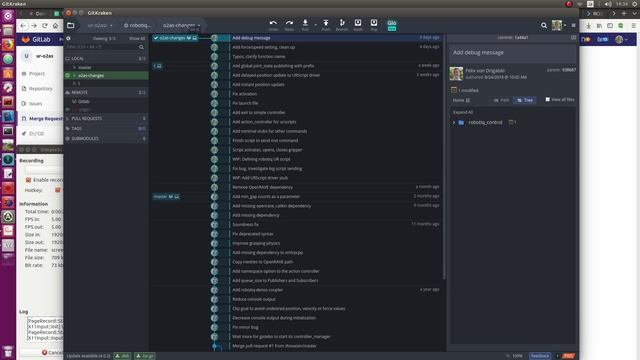Collapse the REMOTE section header
Image resolution: width=640 pixels, height=360 pixels.
106,93
